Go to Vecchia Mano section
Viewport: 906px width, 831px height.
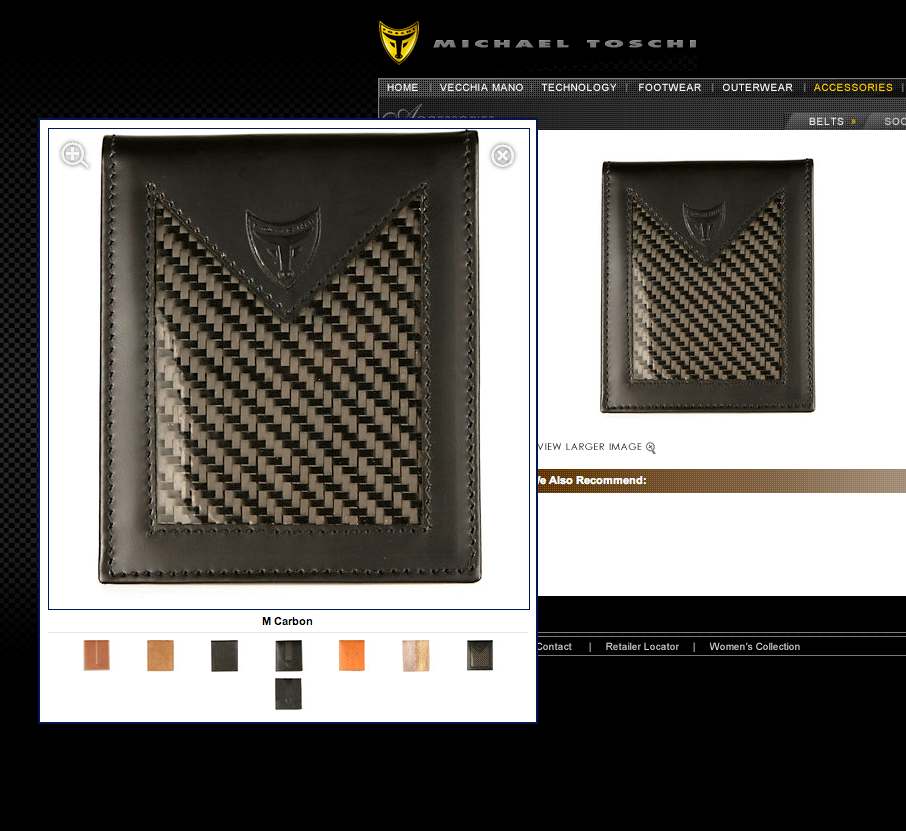(x=481, y=88)
